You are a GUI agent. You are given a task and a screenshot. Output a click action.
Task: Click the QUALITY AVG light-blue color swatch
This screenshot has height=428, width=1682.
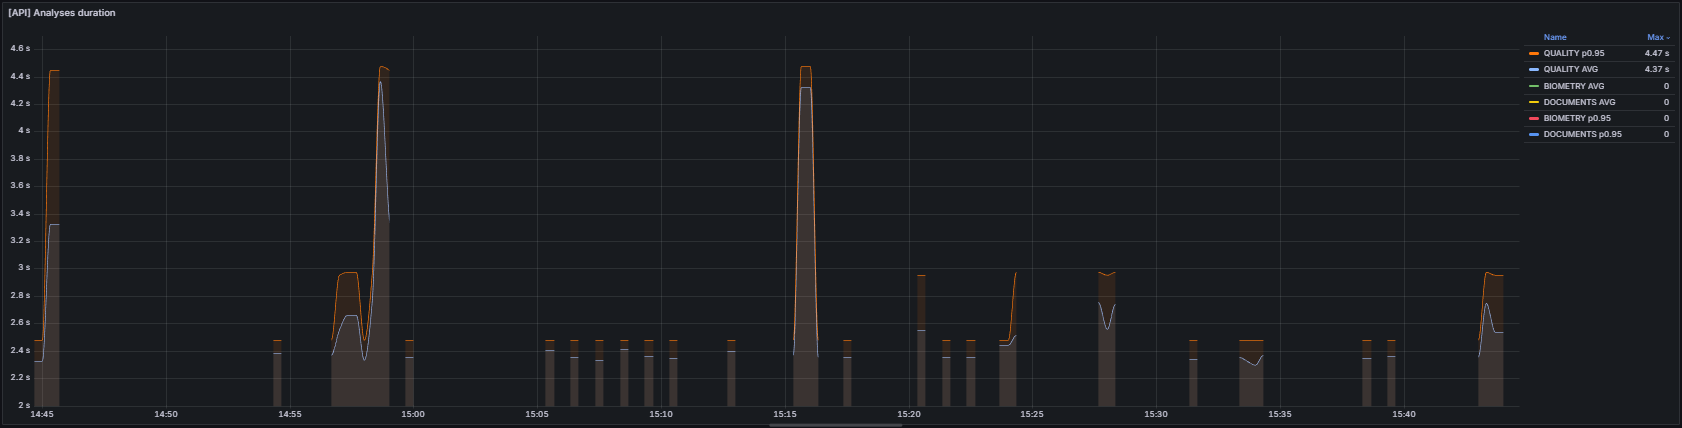(1534, 69)
